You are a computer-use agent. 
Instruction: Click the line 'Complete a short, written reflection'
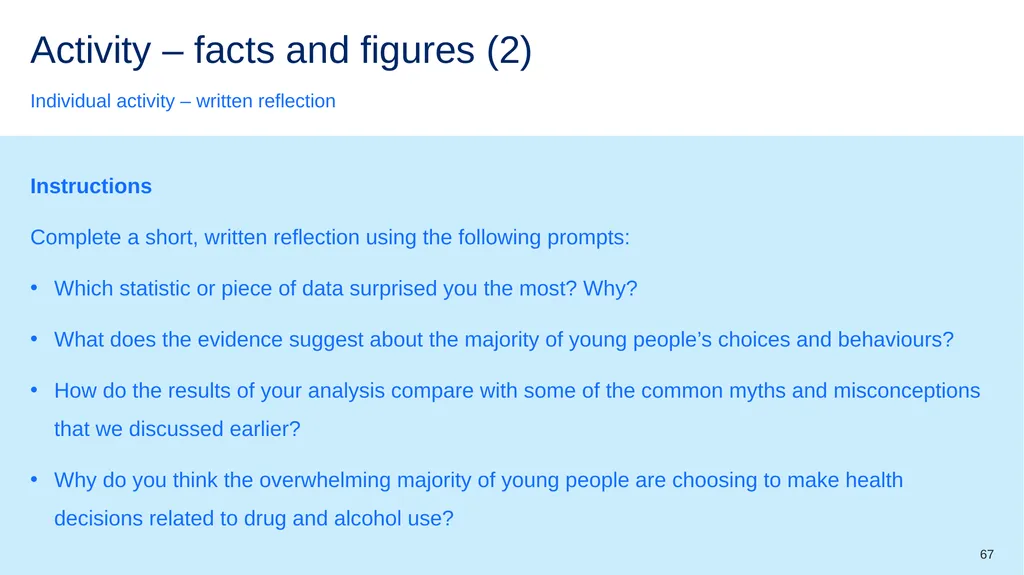330,237
